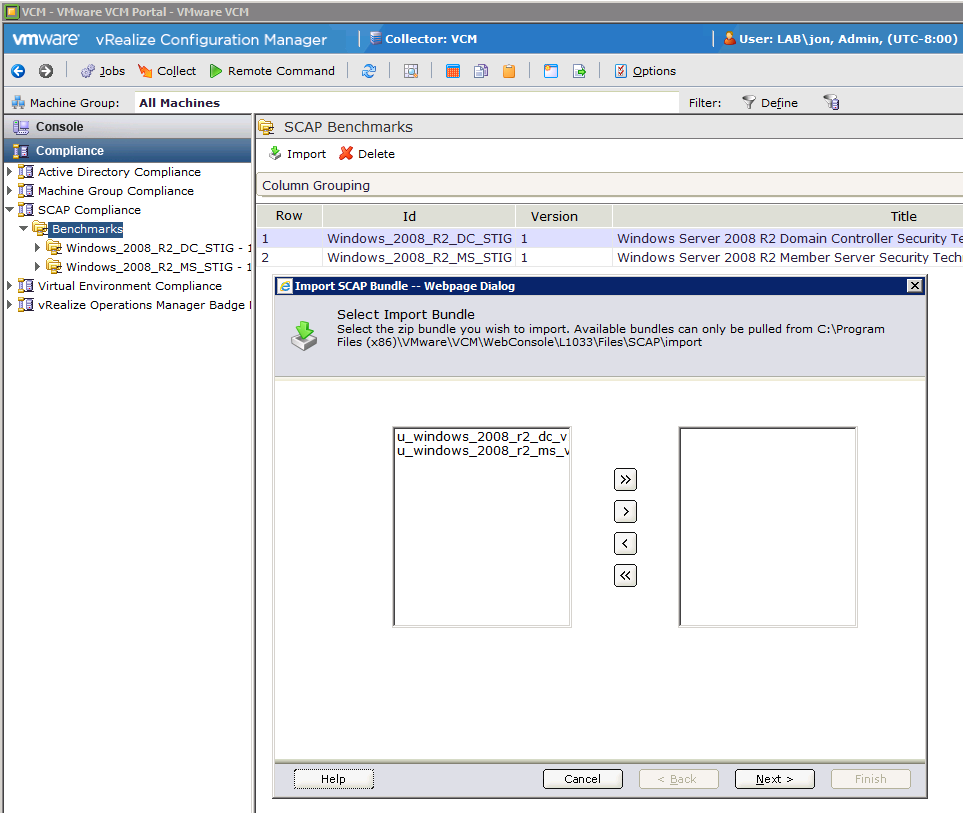Click Delete in SCAP Benchmarks toolbar

click(367, 154)
